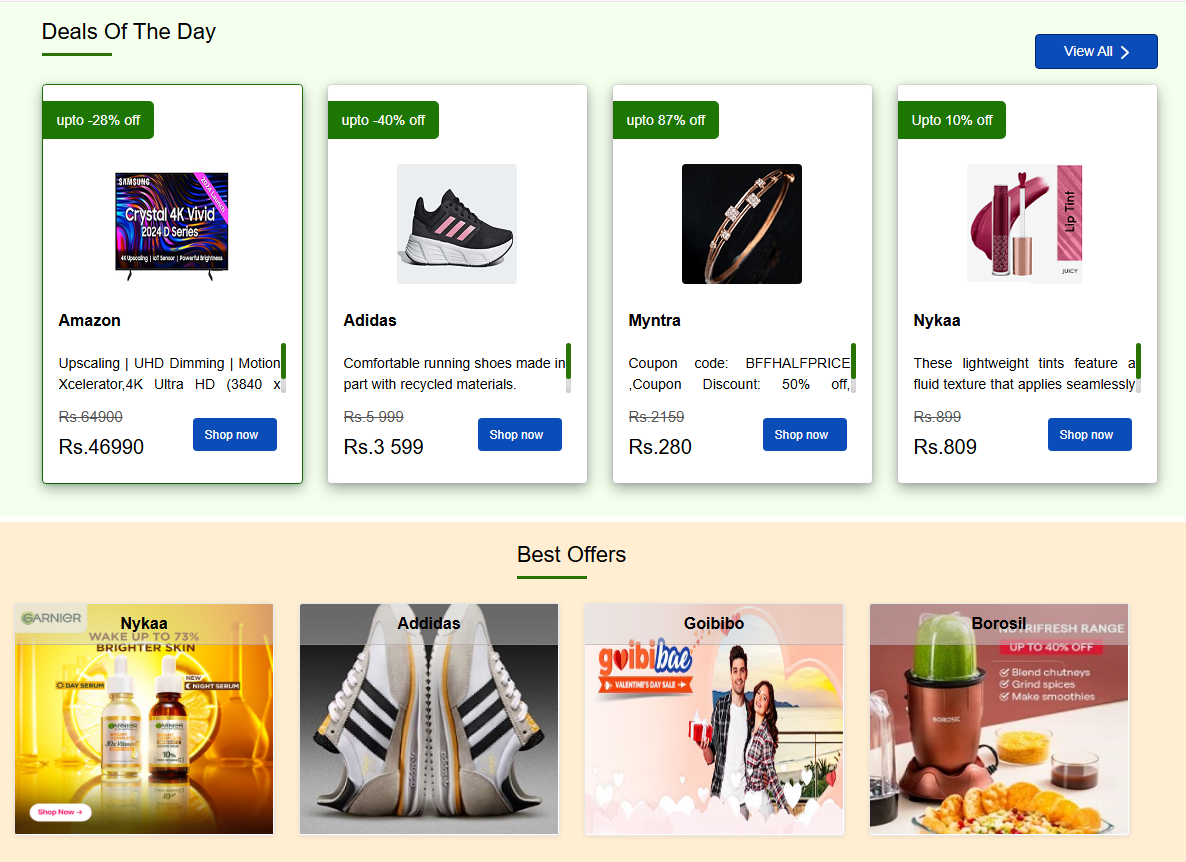The image size is (1186, 862).
Task: Open the Nykaa Lip Tint image
Action: 1026,224
